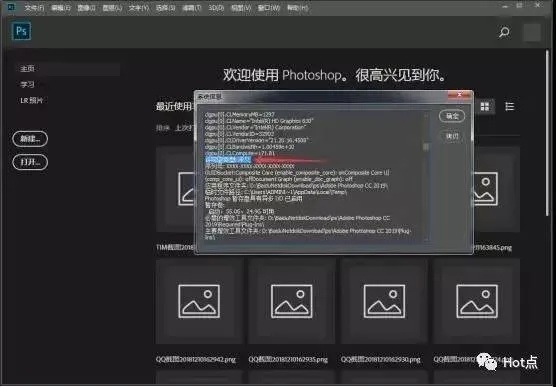The height and width of the screenshot is (387, 556).
Task: Open the 选择(S) menu
Action: pyautogui.click(x=165, y=7)
